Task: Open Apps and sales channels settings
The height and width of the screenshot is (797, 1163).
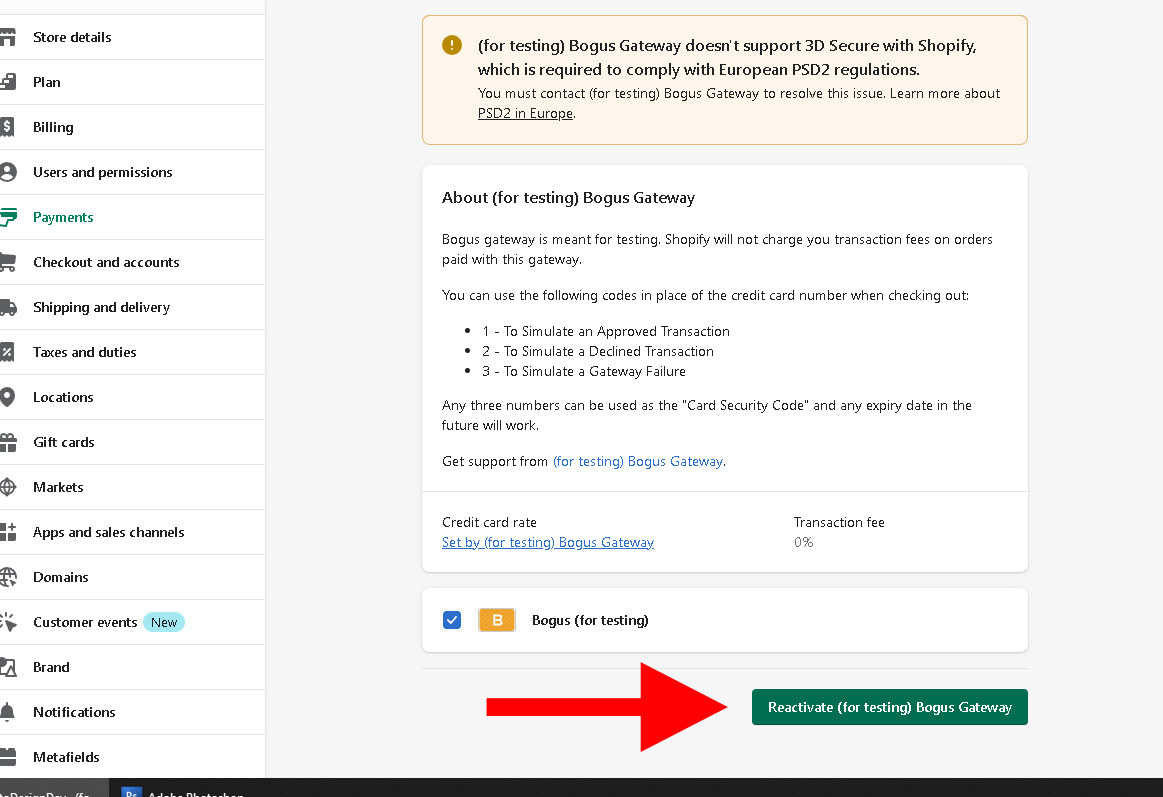Action: point(132,532)
